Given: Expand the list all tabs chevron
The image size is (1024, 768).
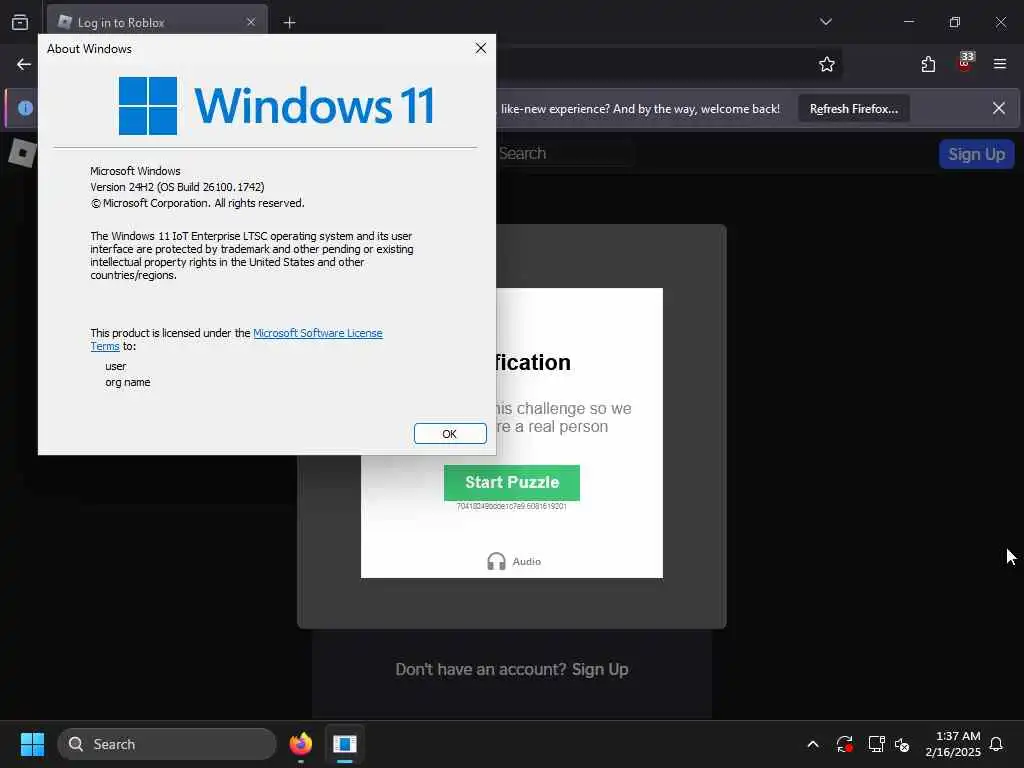Looking at the screenshot, I should (x=825, y=22).
